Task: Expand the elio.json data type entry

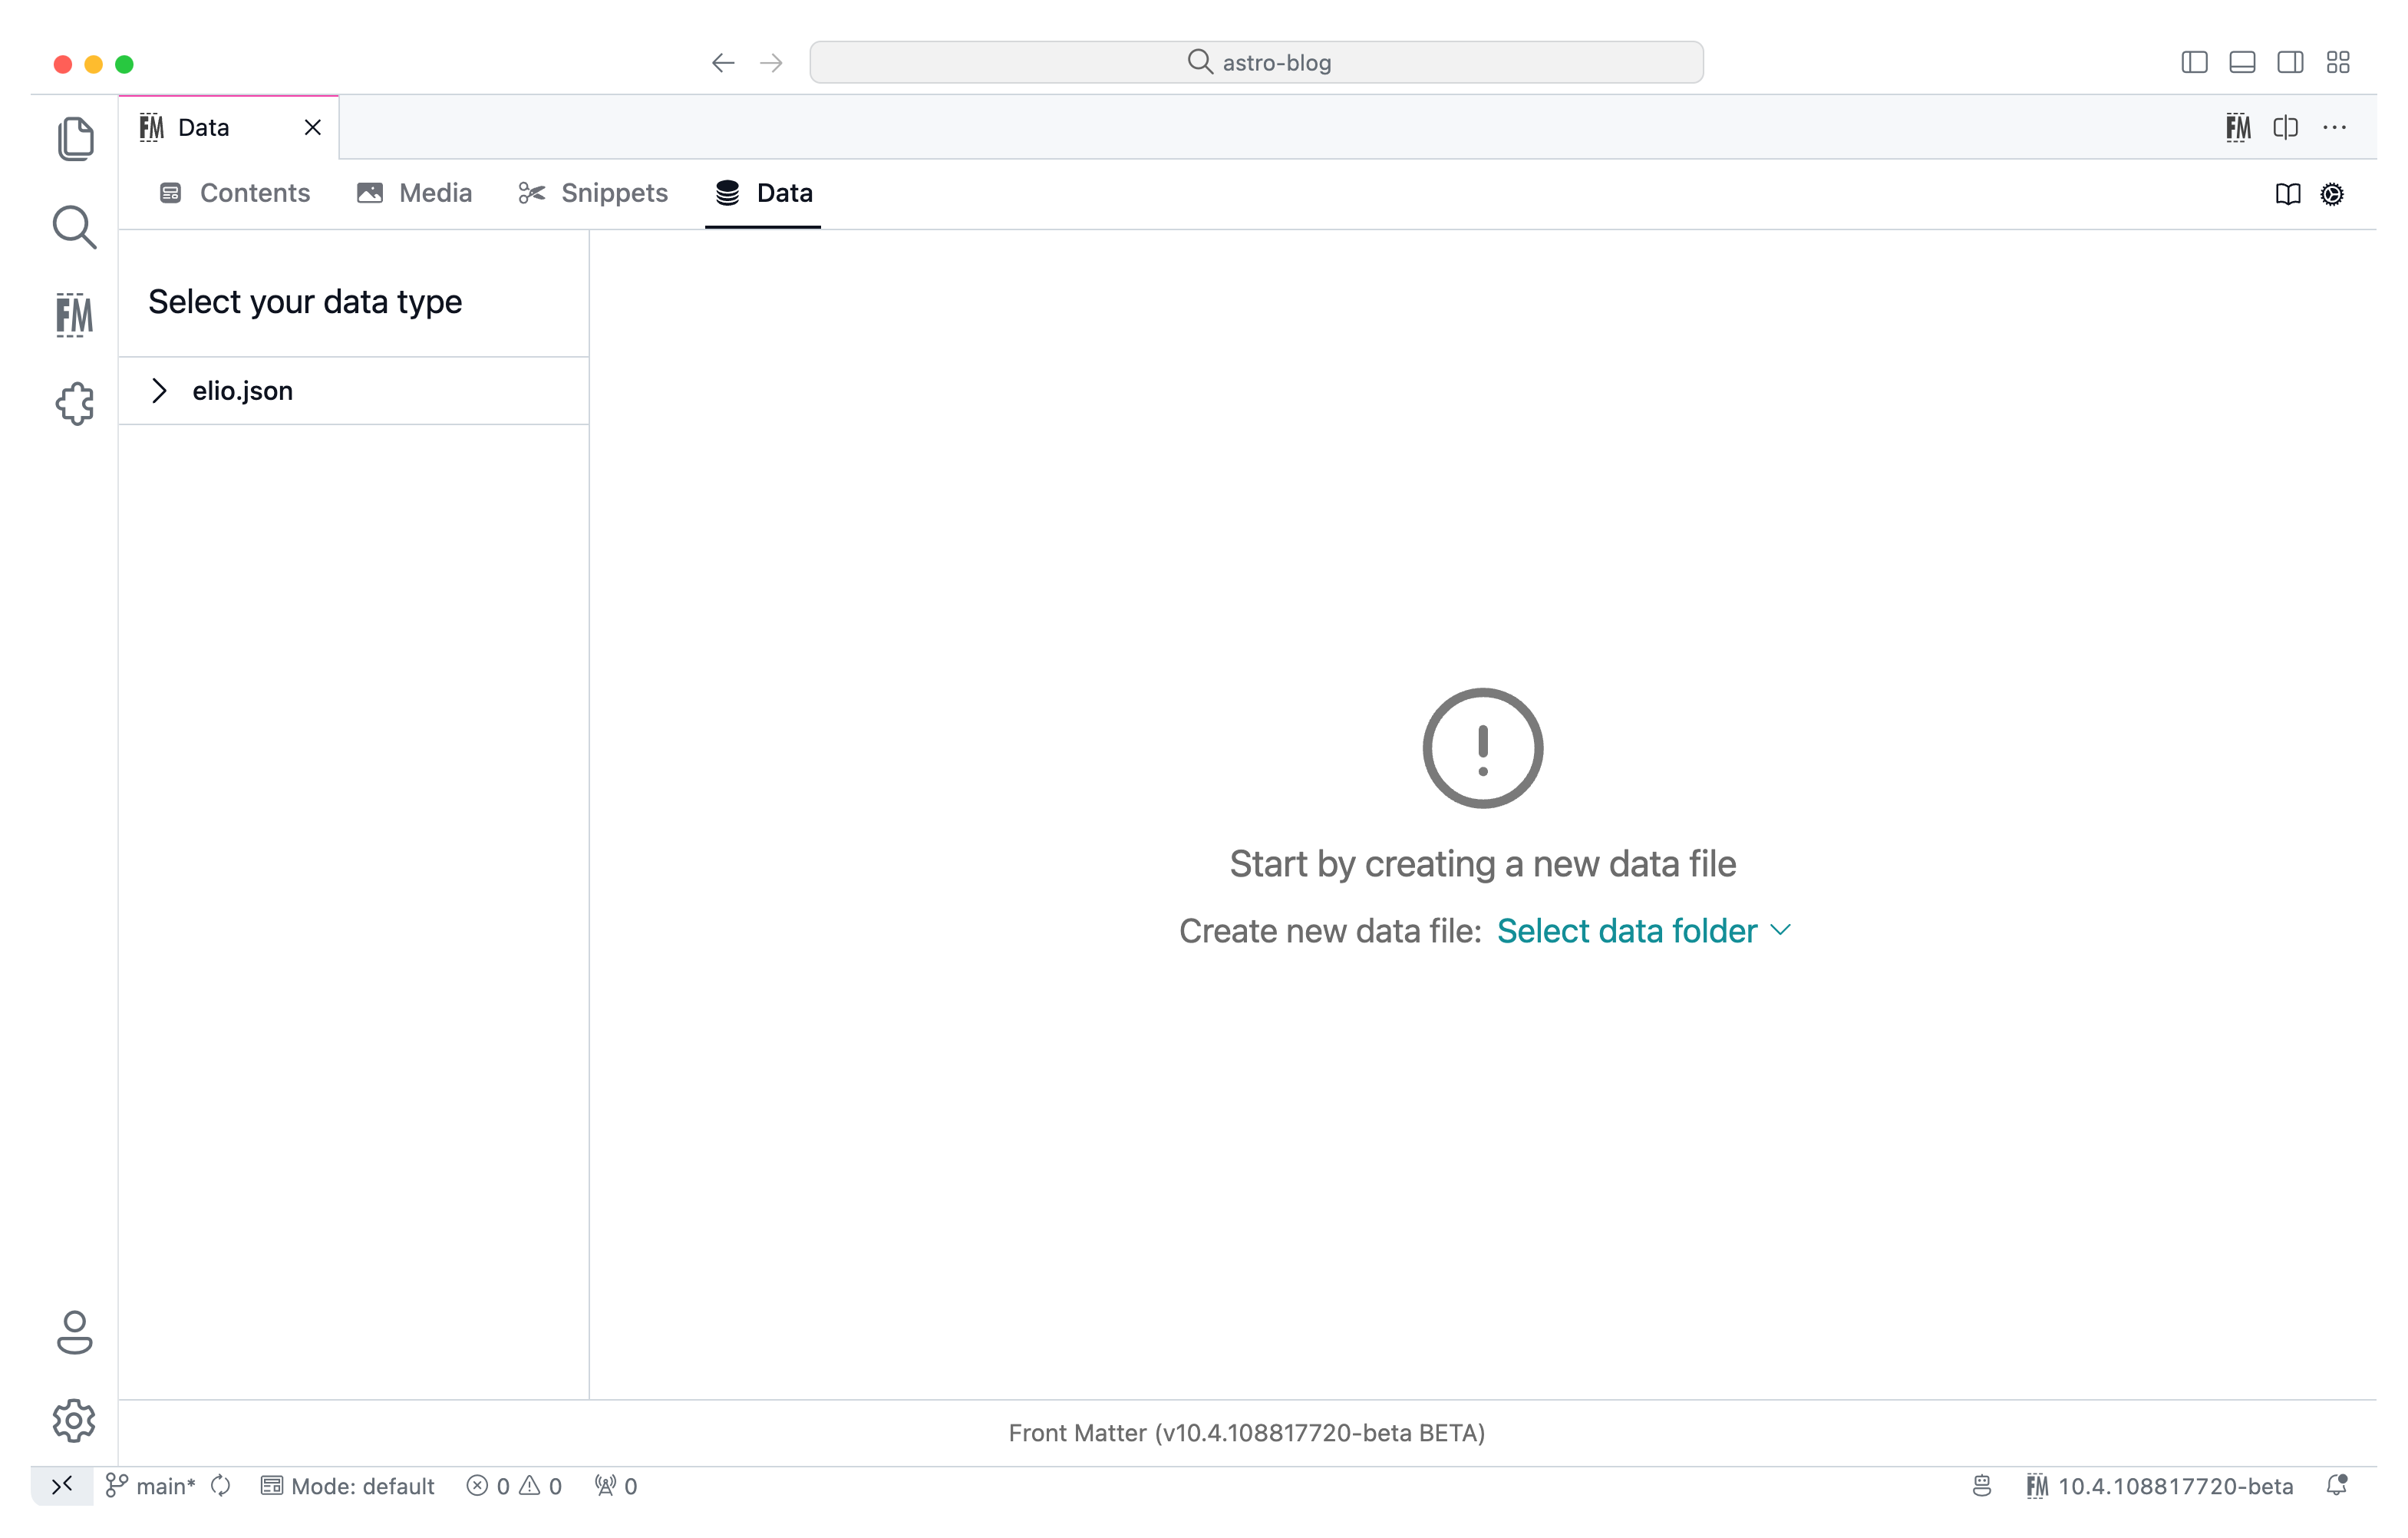Action: (160, 390)
